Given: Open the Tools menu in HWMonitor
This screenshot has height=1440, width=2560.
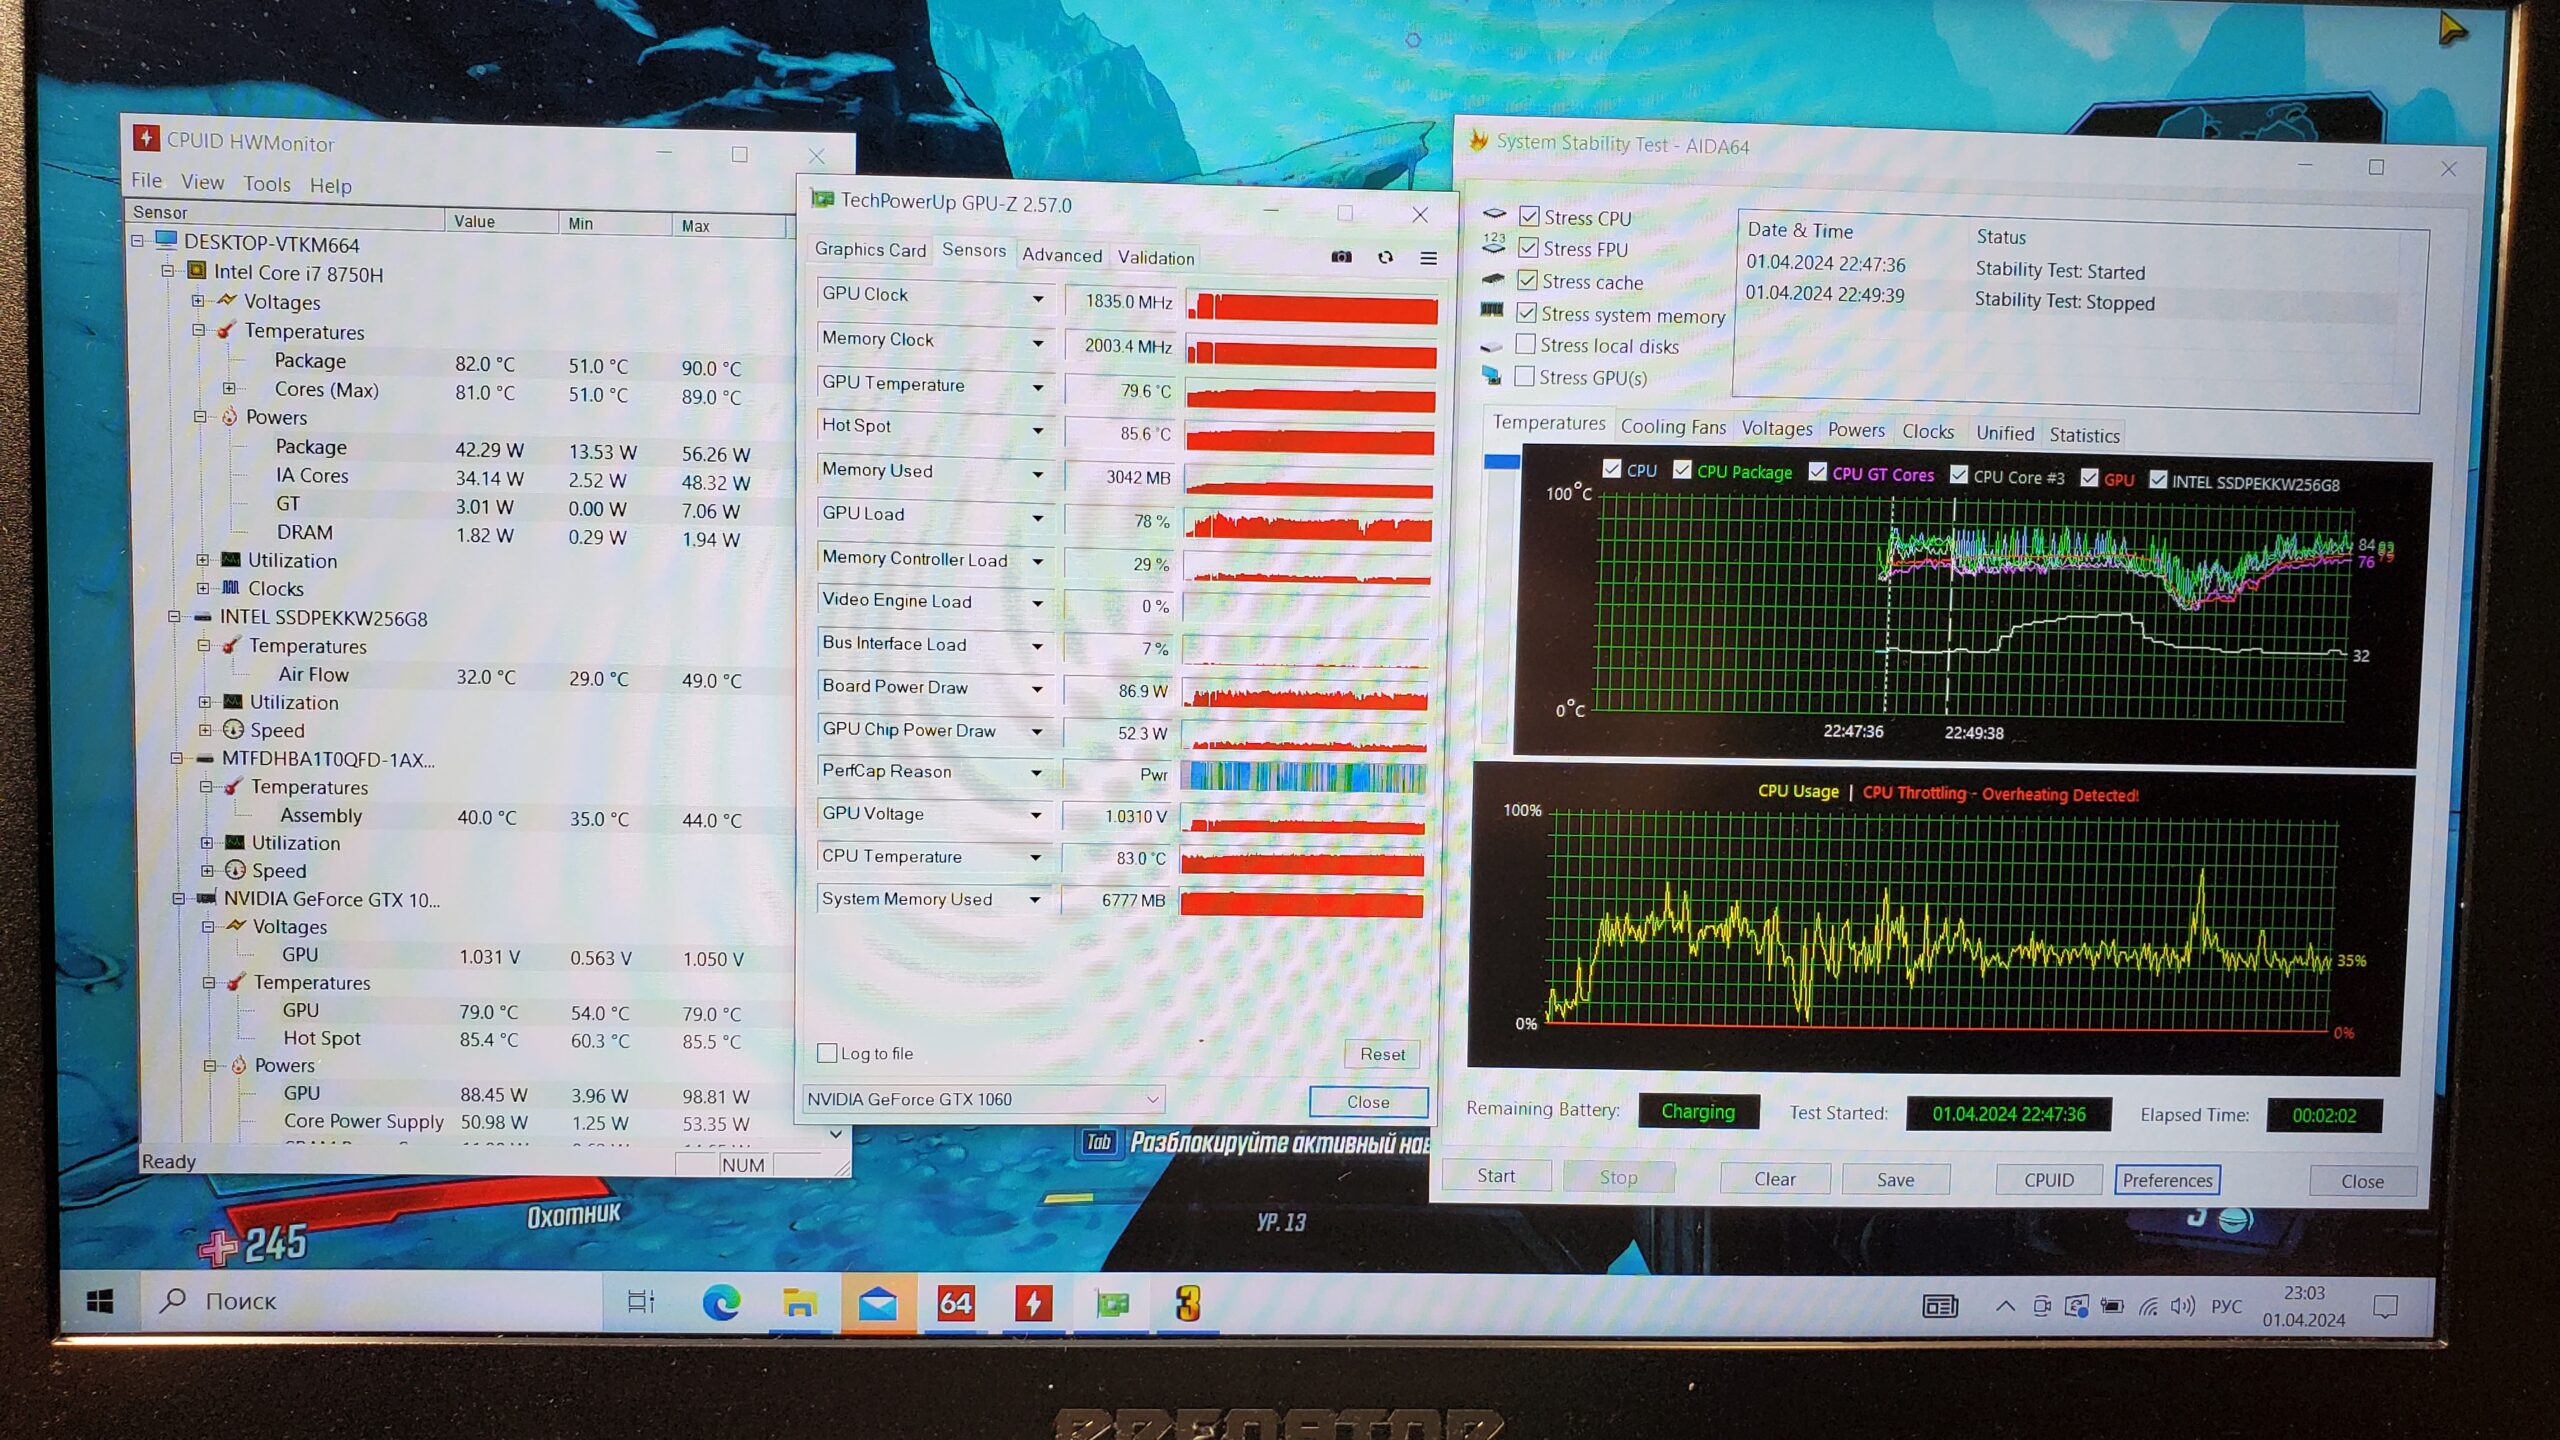Looking at the screenshot, I should [267, 184].
